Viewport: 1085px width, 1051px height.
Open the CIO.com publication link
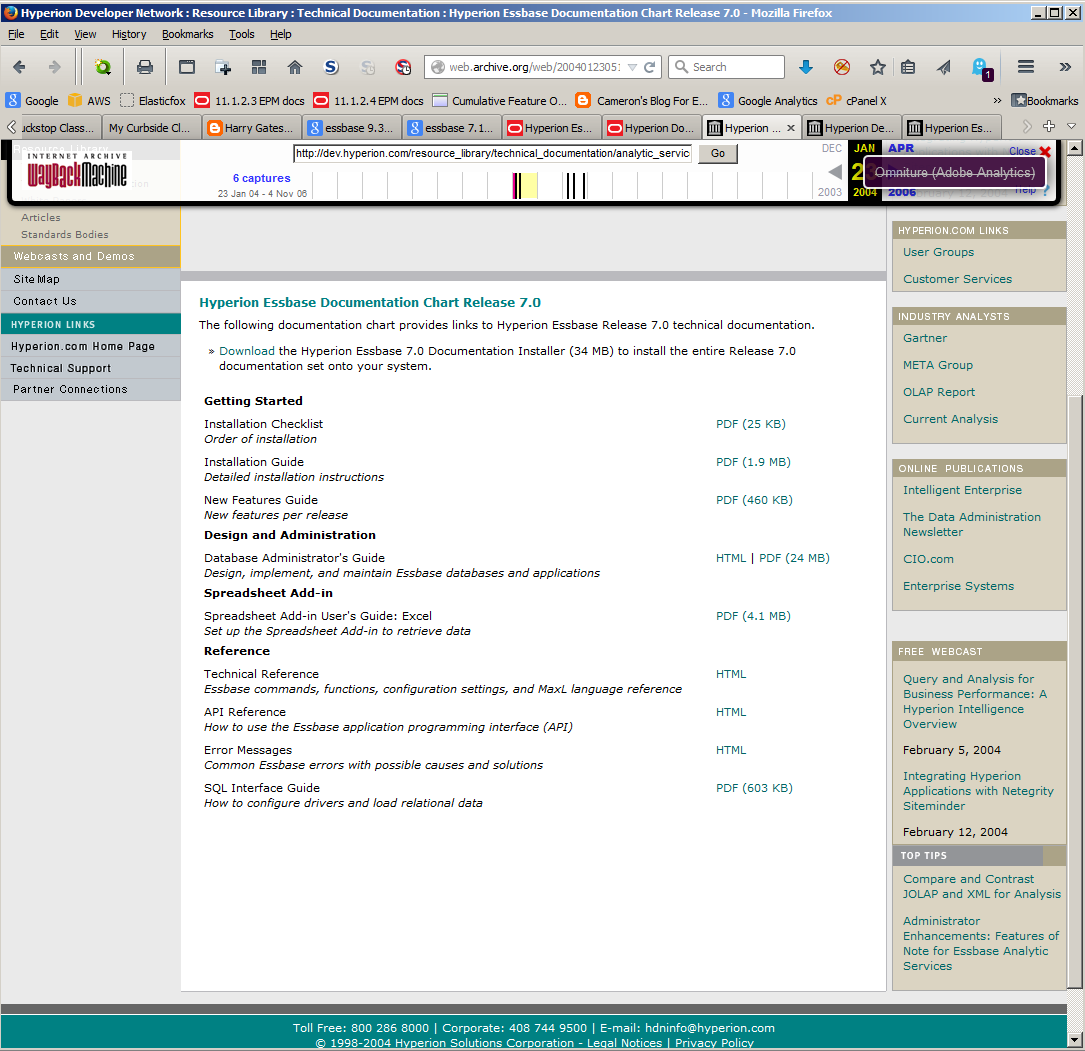928,558
